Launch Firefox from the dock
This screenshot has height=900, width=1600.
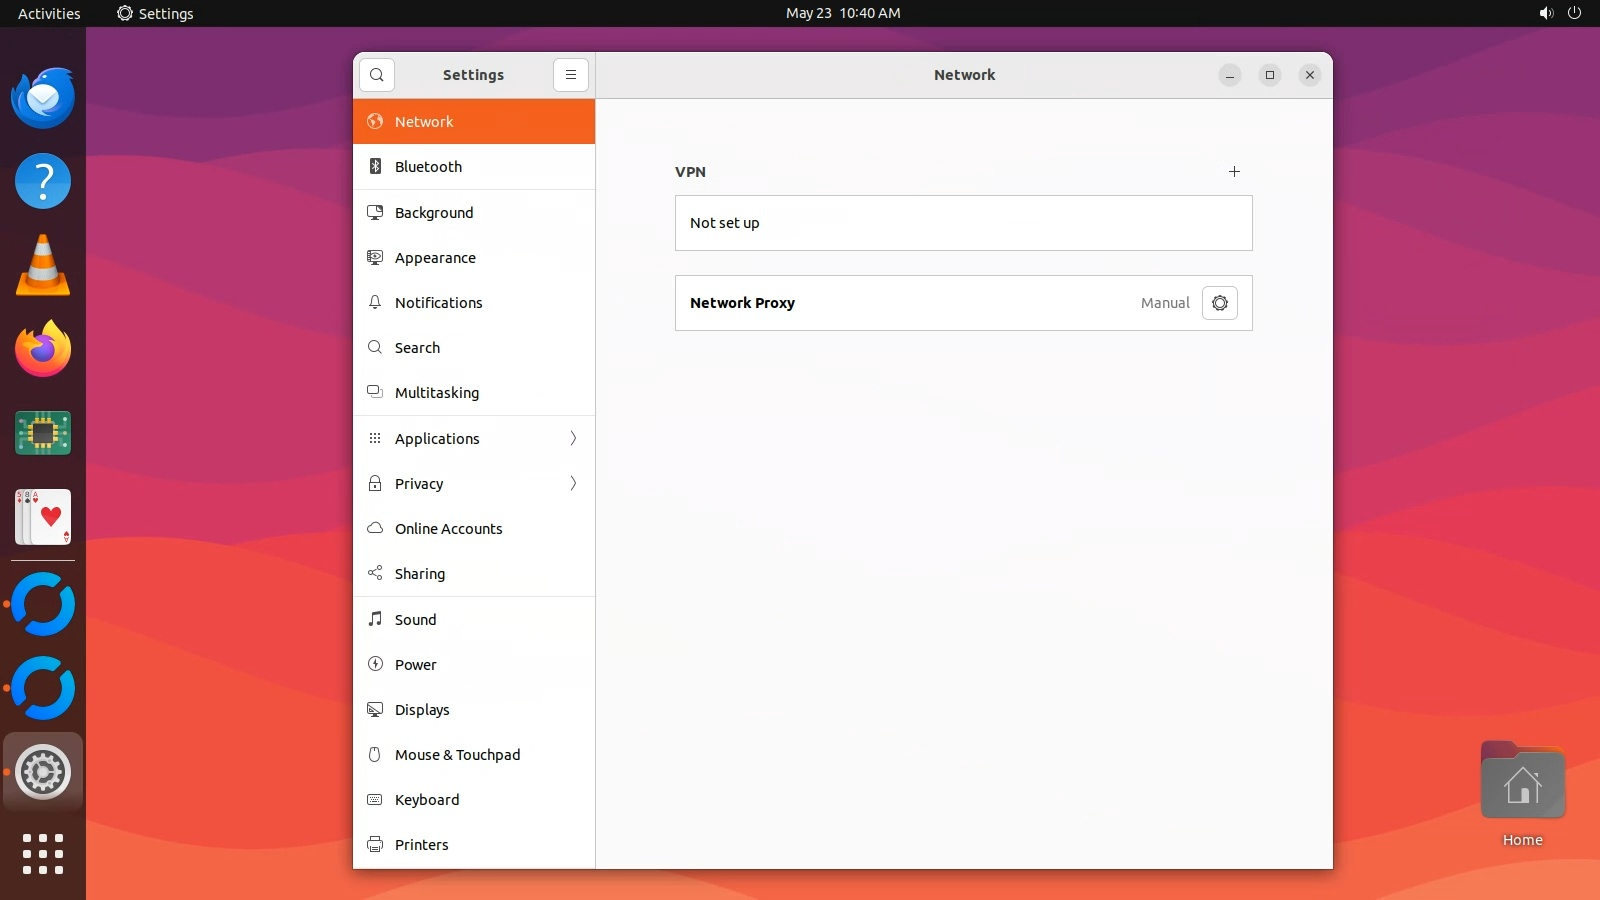[x=43, y=350]
